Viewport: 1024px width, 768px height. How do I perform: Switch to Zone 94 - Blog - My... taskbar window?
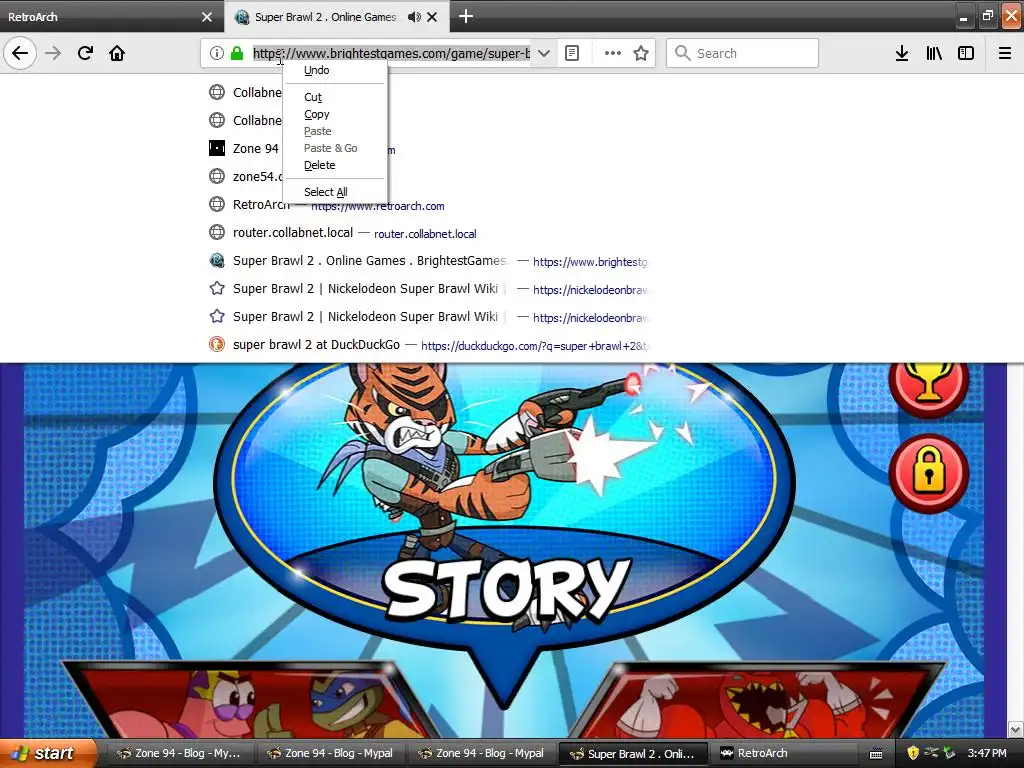pyautogui.click(x=178, y=754)
